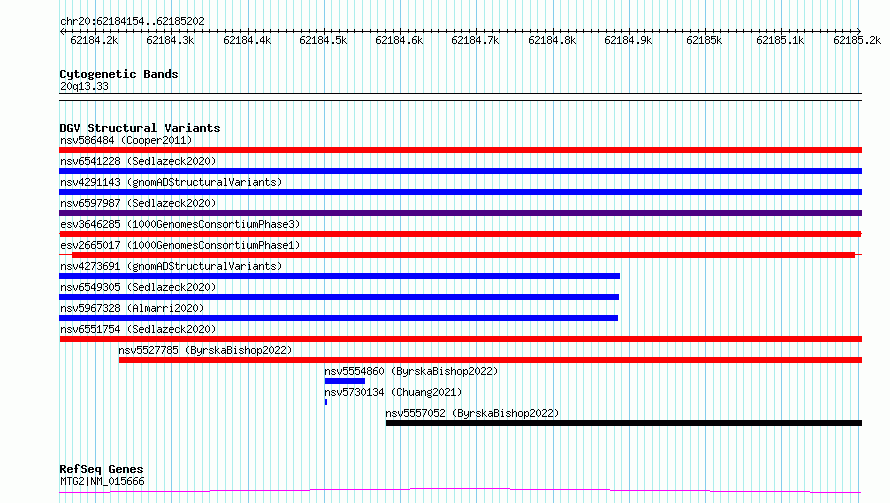Click the red bar under nsv5527785
The image size is (890, 503).
490,360
